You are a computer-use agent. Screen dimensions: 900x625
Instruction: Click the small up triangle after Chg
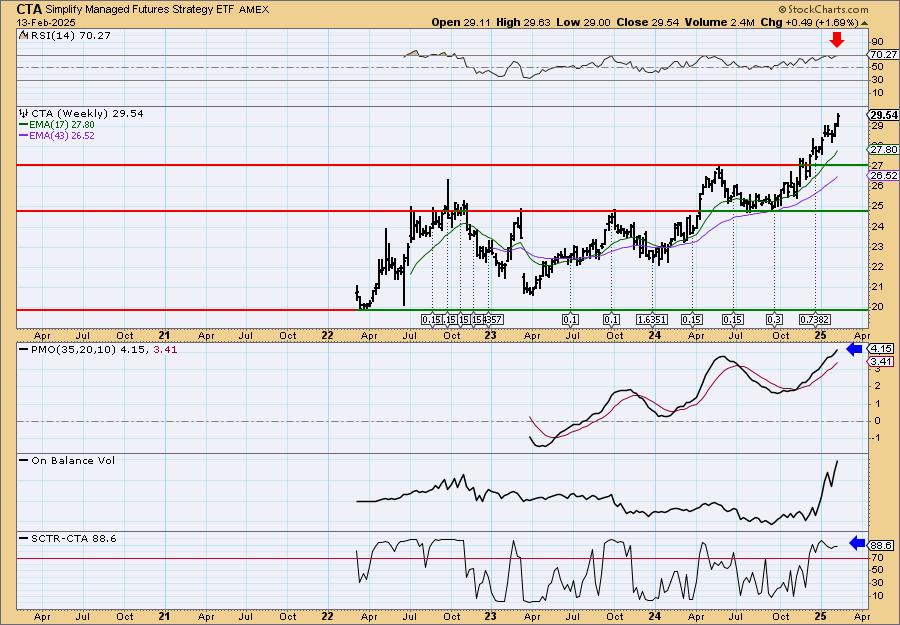[864, 23]
